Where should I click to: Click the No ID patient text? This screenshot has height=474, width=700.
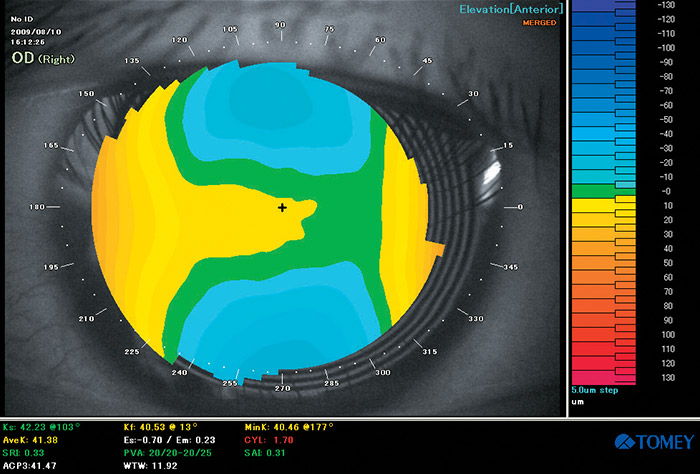click(x=22, y=19)
